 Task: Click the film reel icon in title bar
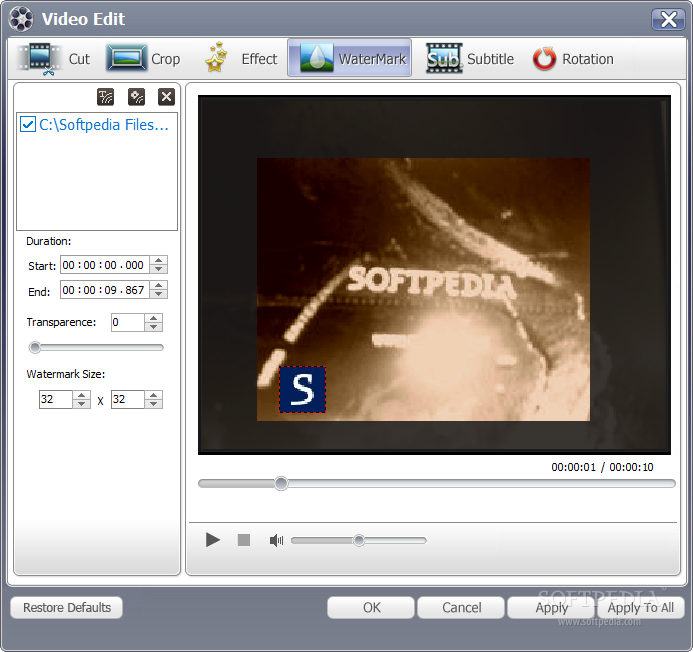pos(21,19)
